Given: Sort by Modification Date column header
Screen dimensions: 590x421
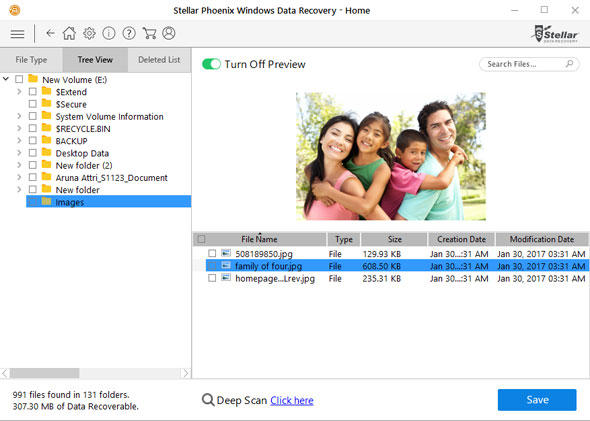Looking at the screenshot, I should [542, 239].
